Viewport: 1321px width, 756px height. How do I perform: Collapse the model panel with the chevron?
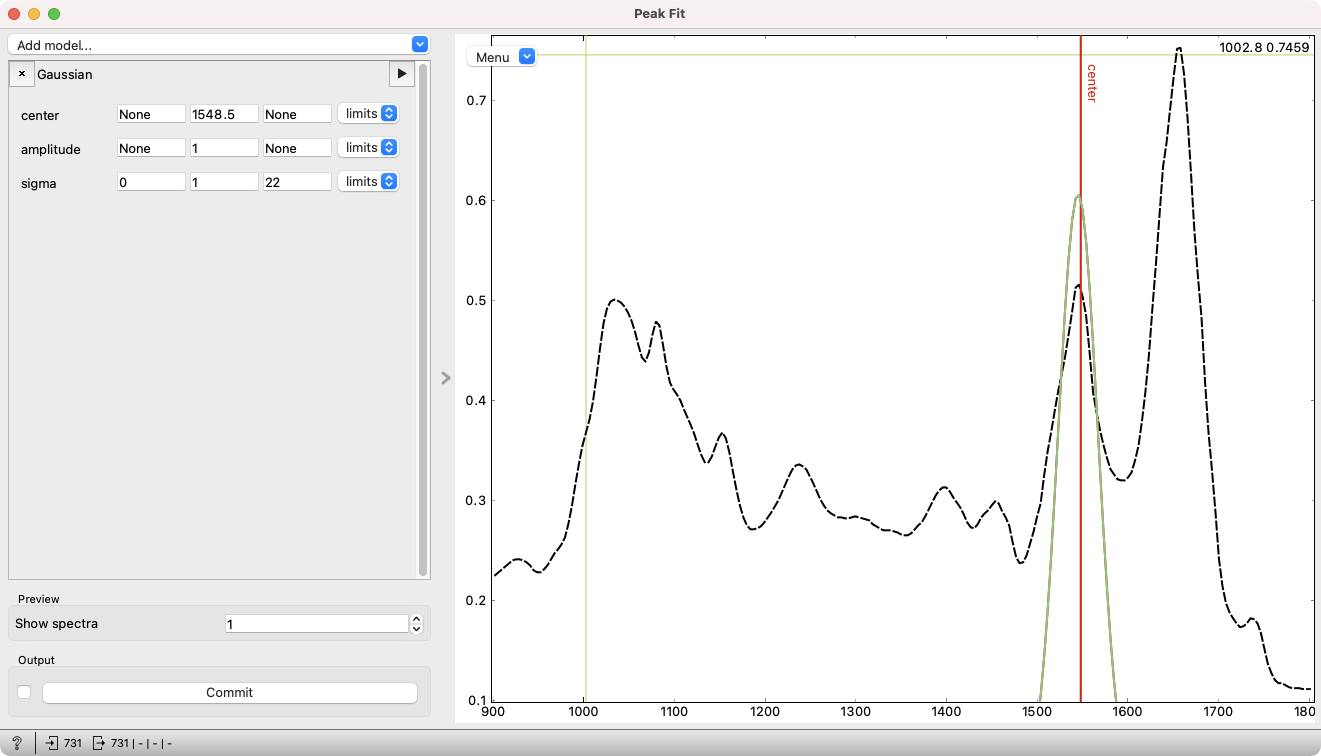446,378
